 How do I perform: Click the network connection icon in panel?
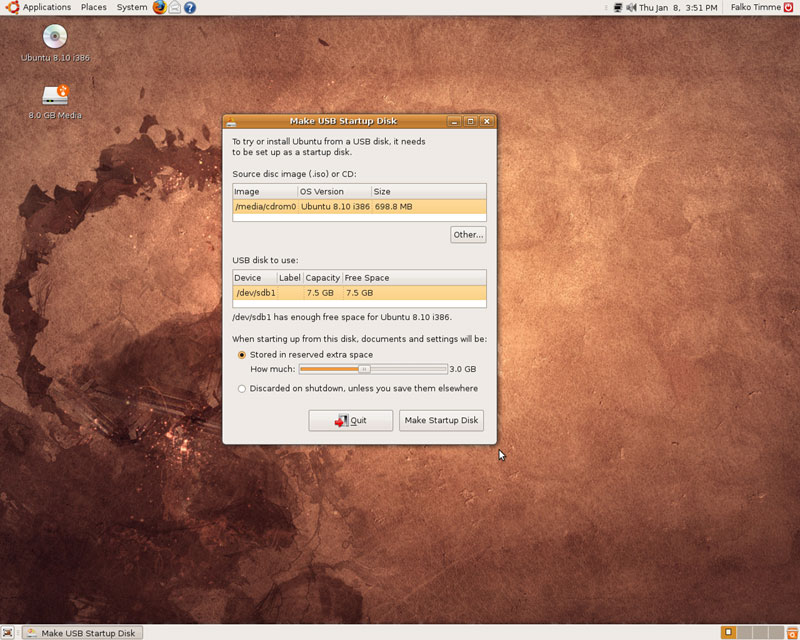point(618,7)
